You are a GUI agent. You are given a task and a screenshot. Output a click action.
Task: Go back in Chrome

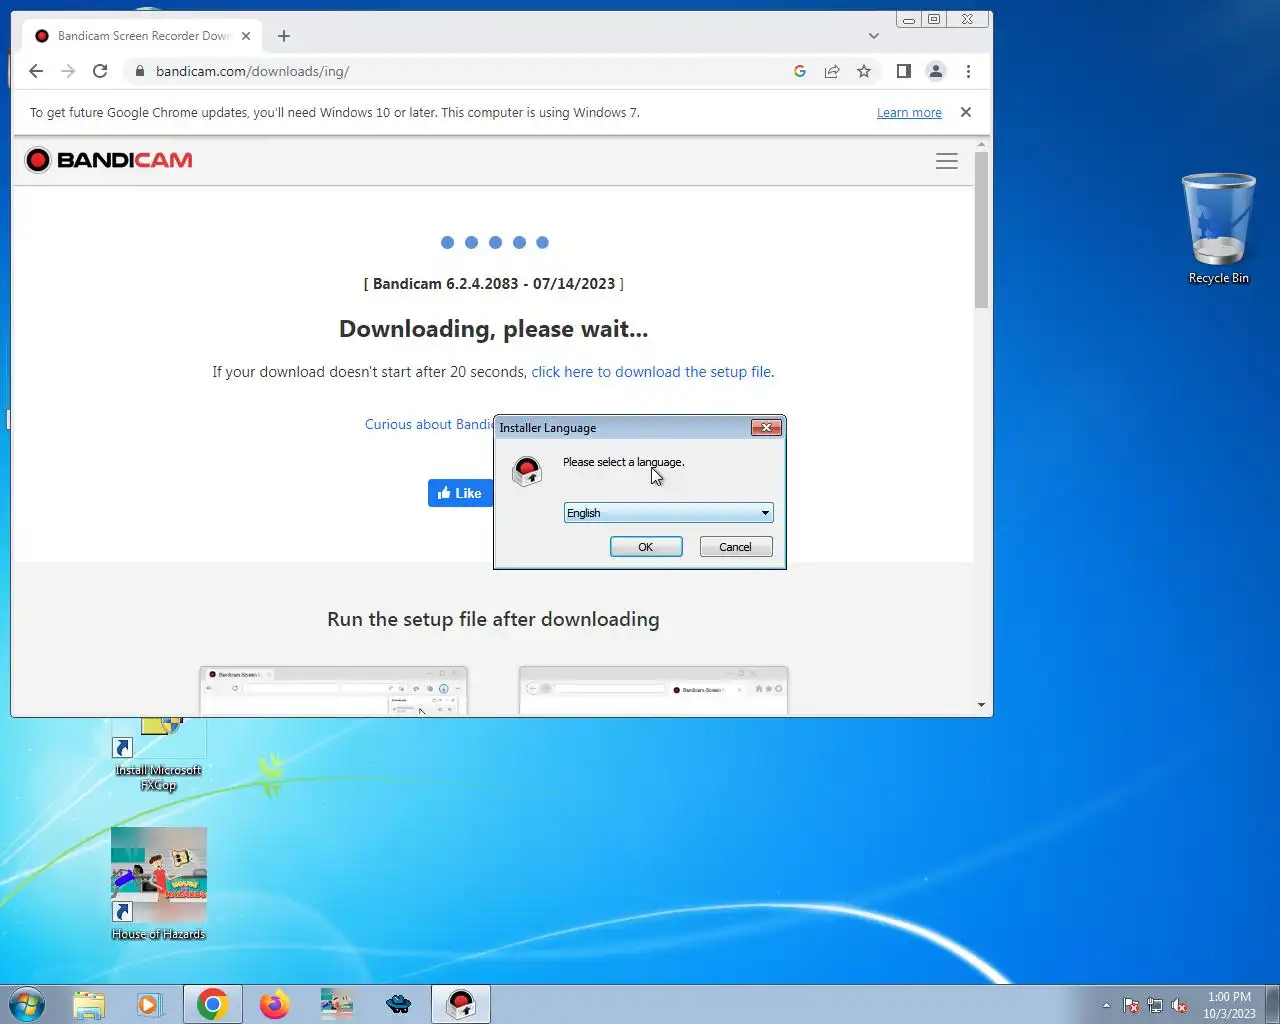(x=36, y=71)
